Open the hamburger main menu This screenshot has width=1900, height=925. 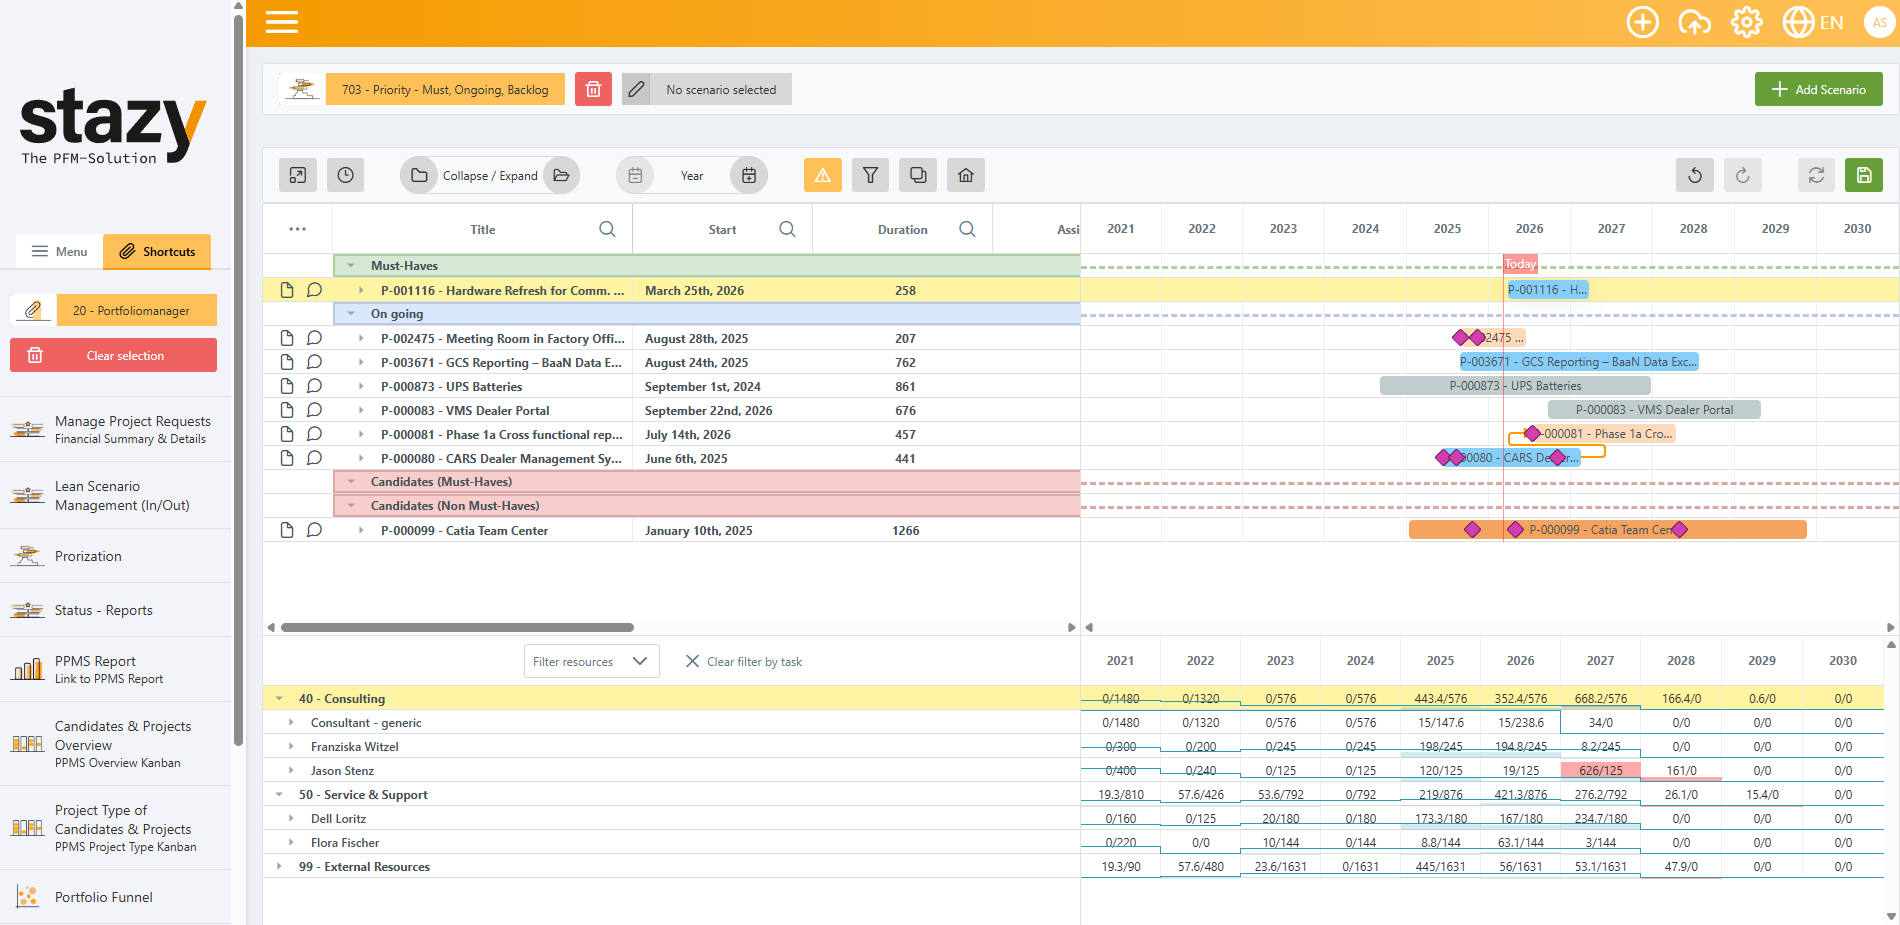[281, 22]
